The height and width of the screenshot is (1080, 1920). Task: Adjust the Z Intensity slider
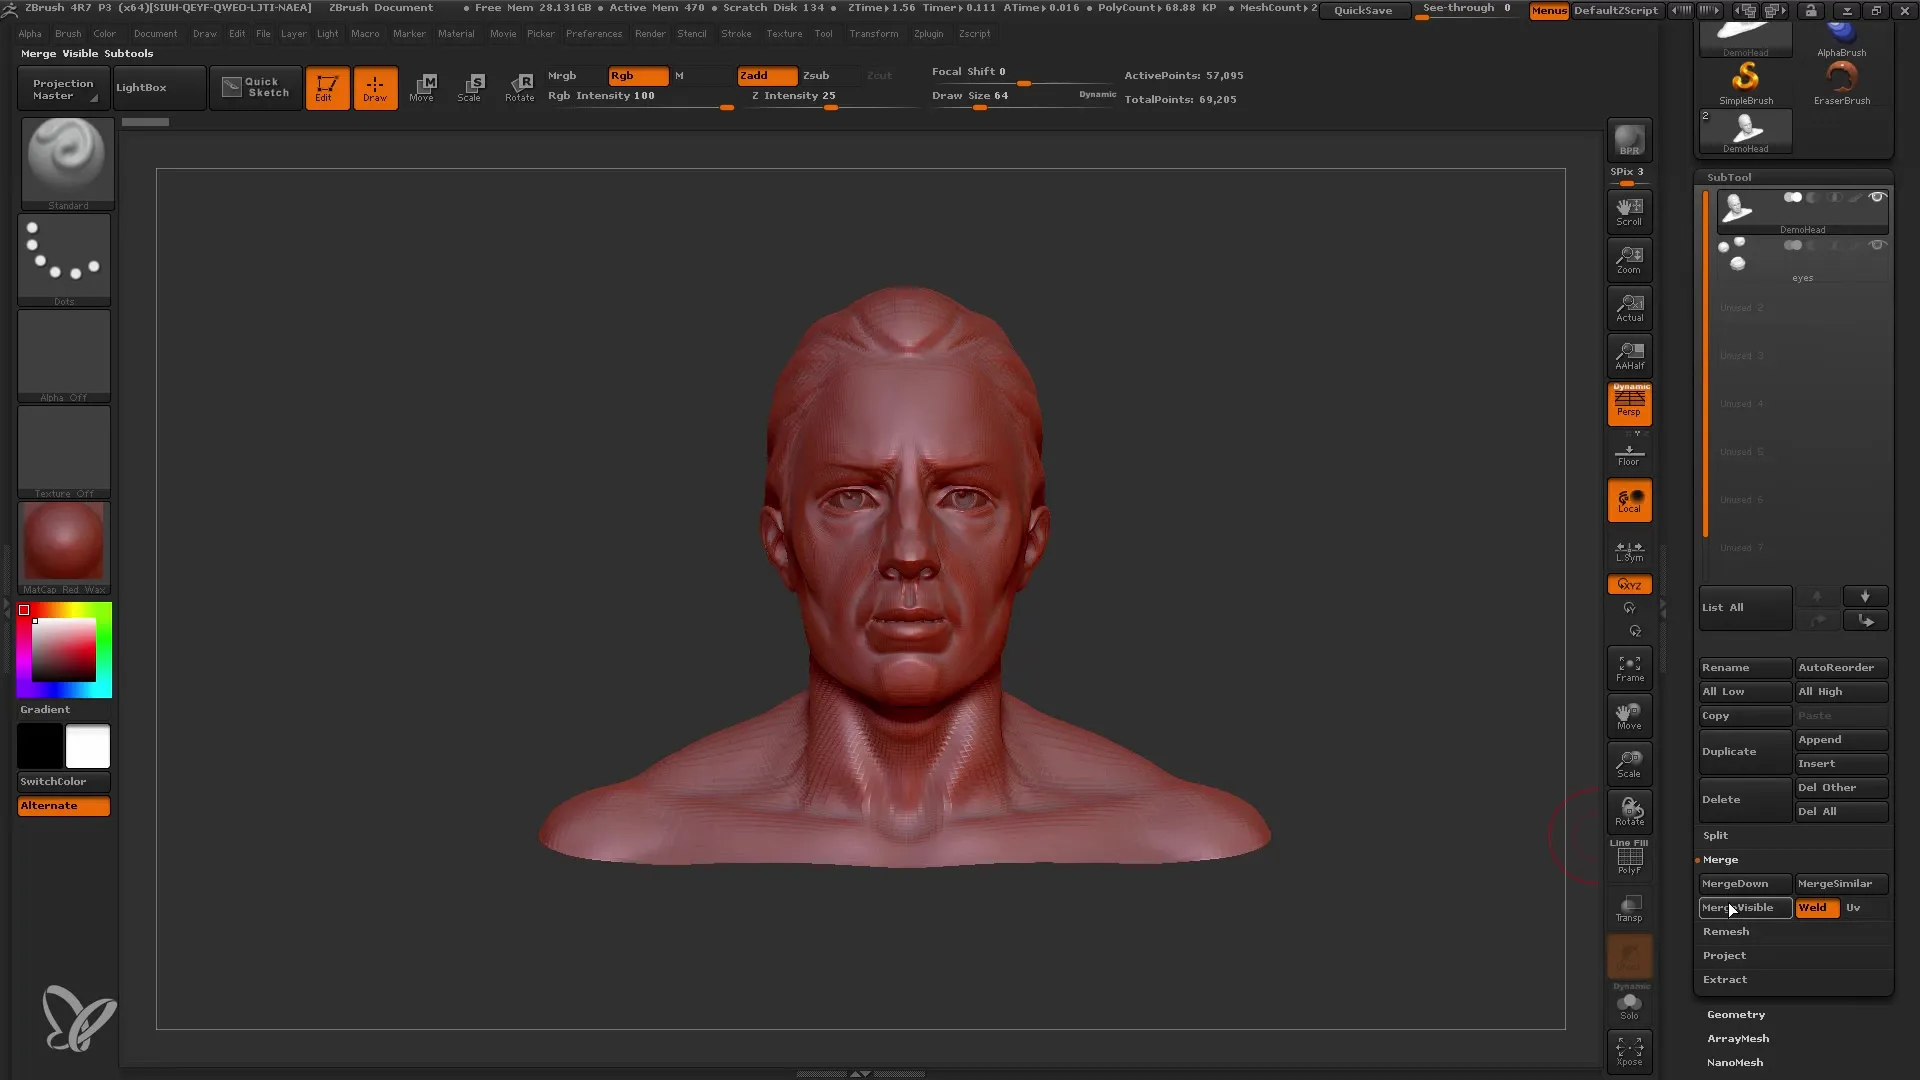pos(833,99)
